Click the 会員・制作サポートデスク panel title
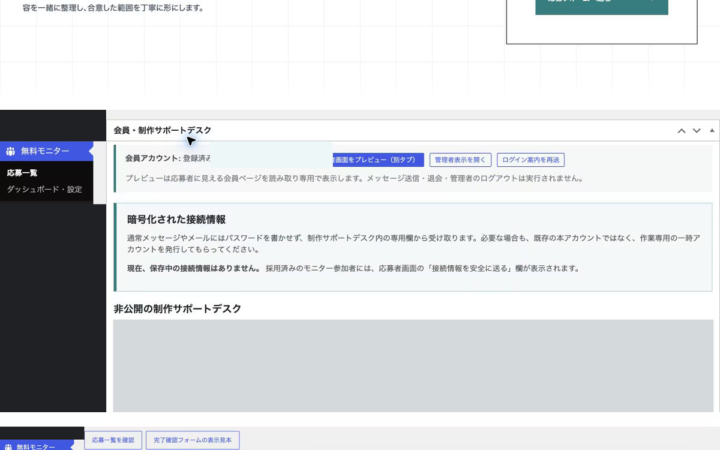 coord(163,130)
